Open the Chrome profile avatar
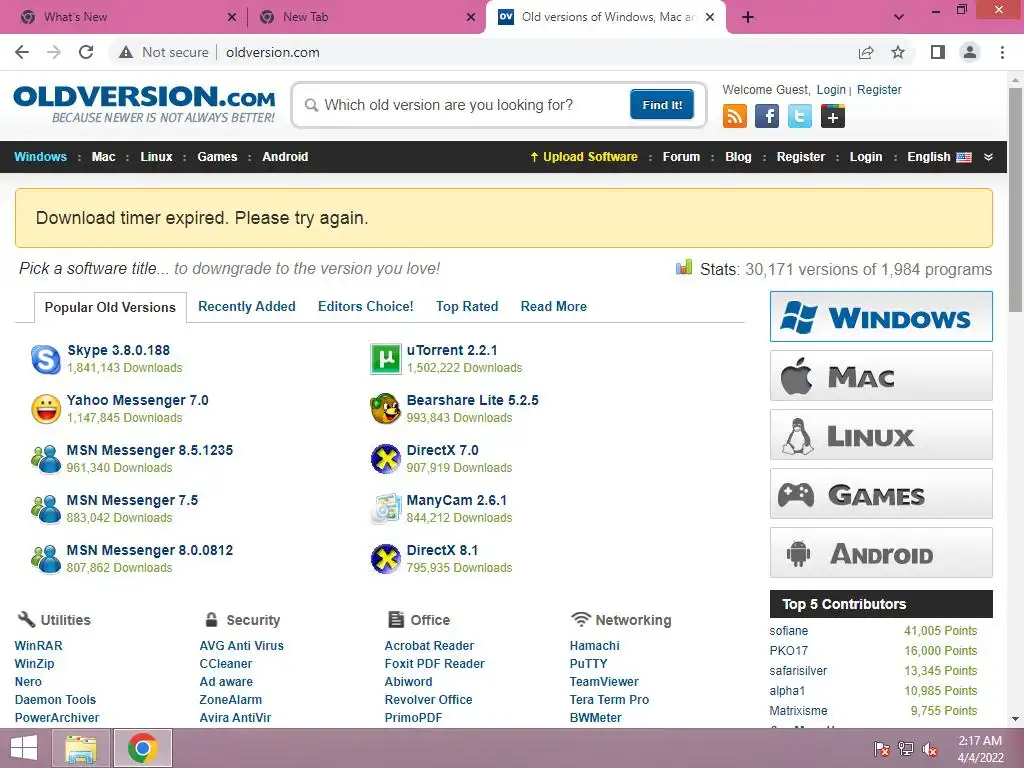The image size is (1024, 768). point(970,52)
